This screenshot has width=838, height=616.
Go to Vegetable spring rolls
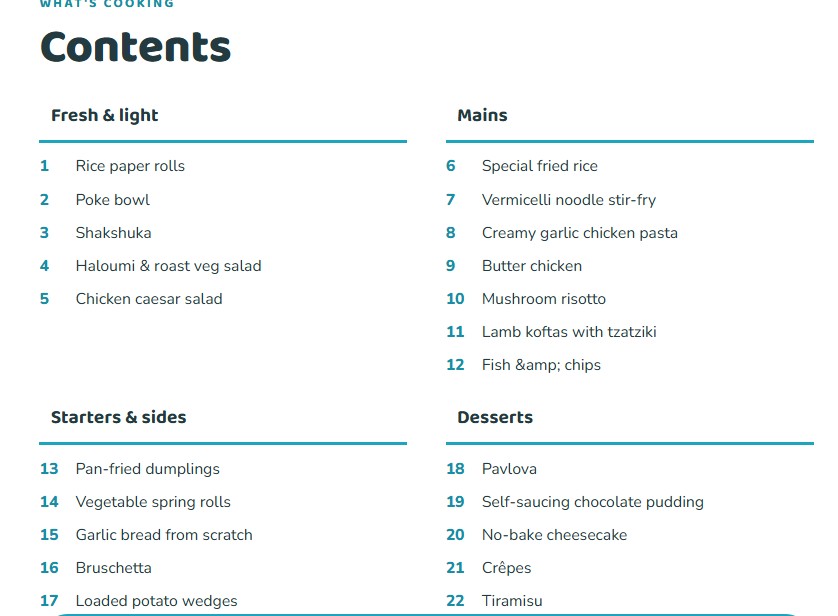point(153,502)
